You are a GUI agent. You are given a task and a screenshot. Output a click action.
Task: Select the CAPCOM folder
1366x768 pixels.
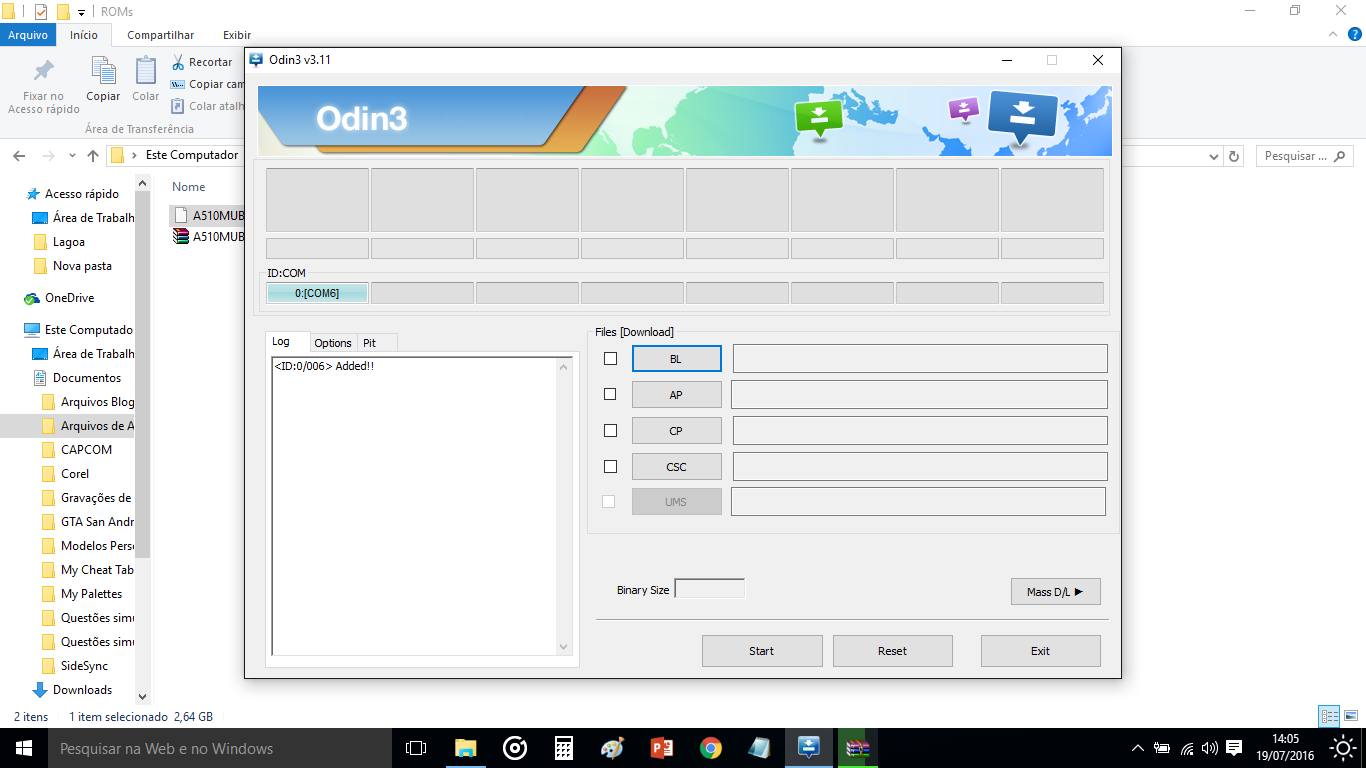86,450
